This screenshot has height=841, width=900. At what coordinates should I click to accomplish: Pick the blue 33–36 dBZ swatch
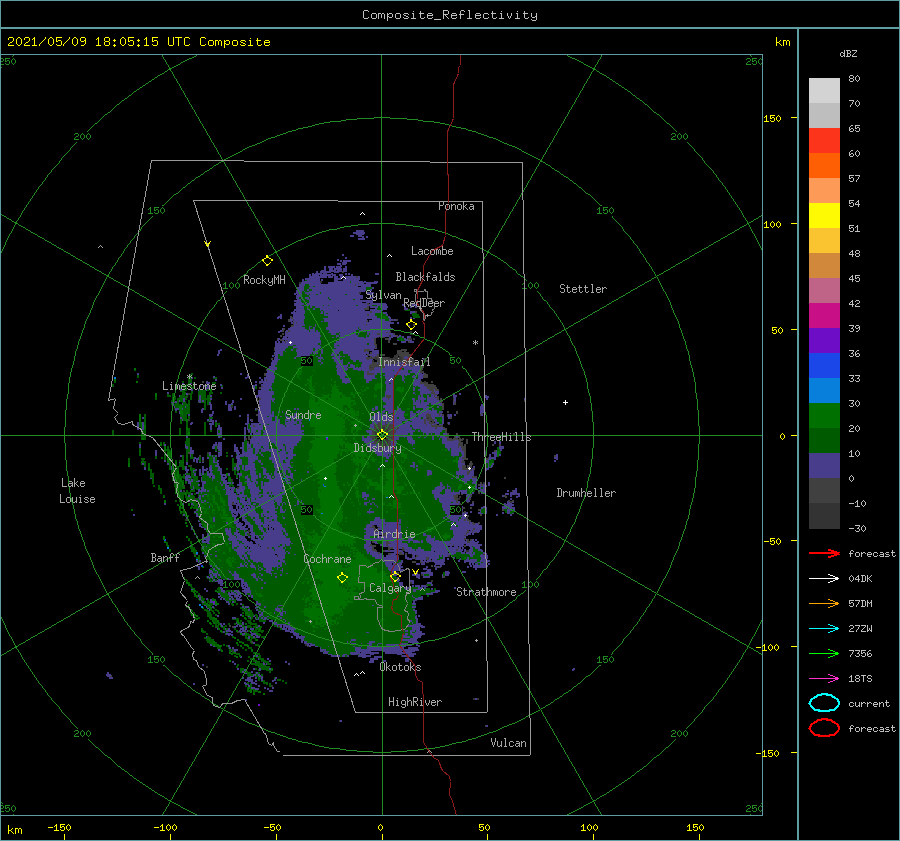(824, 366)
